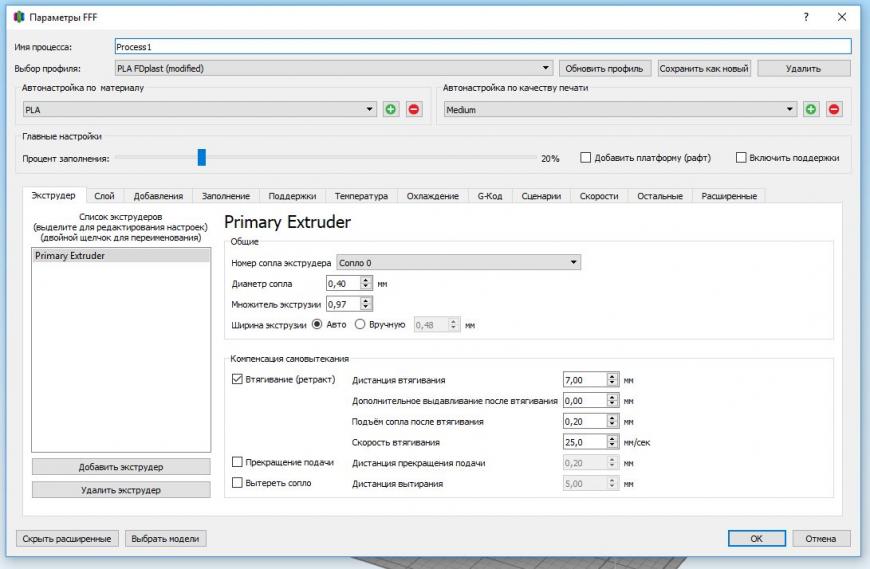Screen dimensions: 870x569
Task: Switch to Заполнение tab
Action: coord(226,196)
